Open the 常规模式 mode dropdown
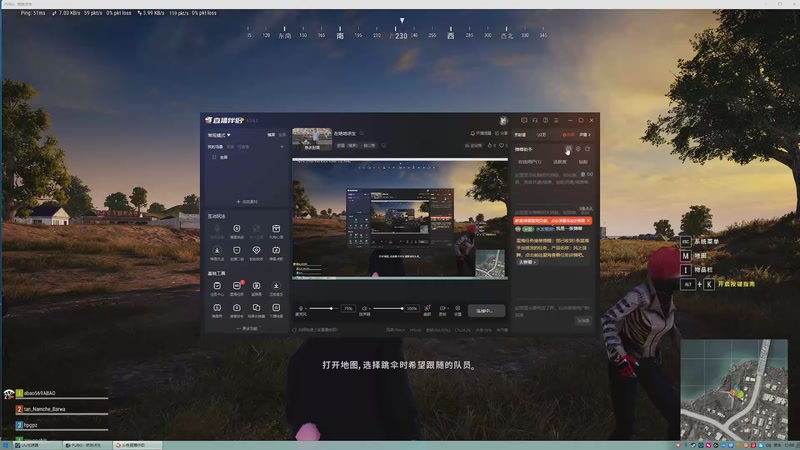Viewport: 800px width, 450px height. coord(219,135)
